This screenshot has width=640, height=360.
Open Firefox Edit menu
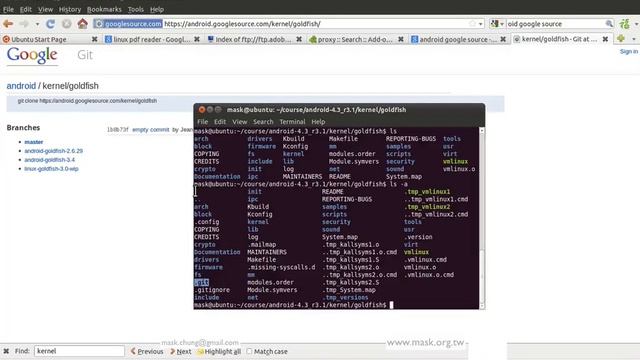26,9
